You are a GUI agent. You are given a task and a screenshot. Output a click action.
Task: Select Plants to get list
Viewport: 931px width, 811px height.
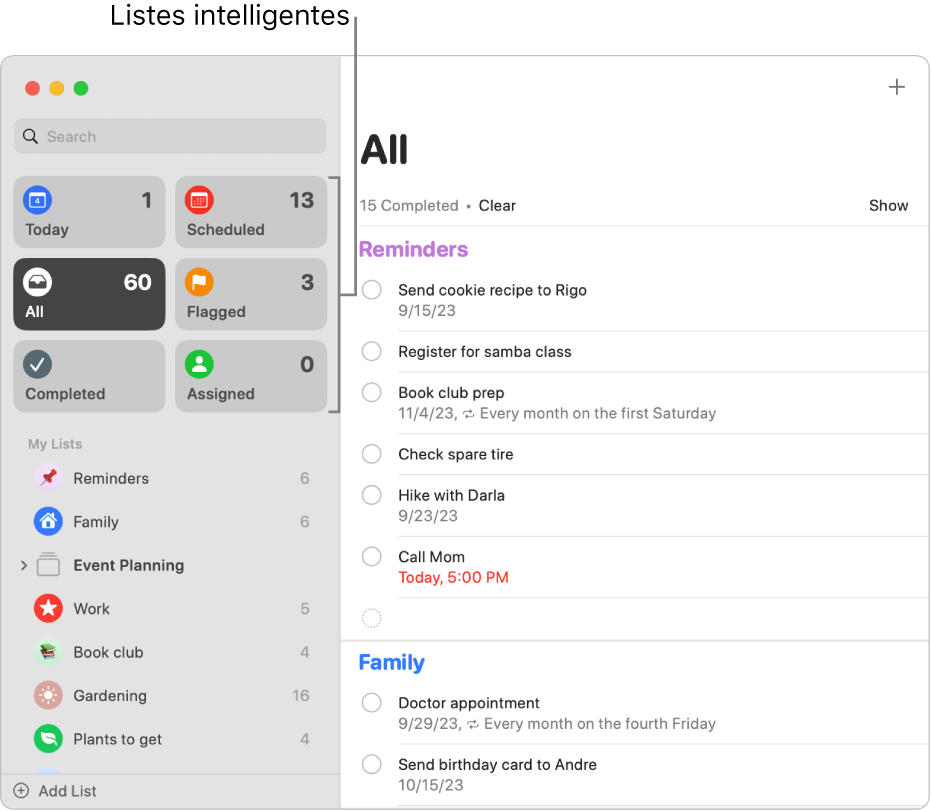point(118,739)
